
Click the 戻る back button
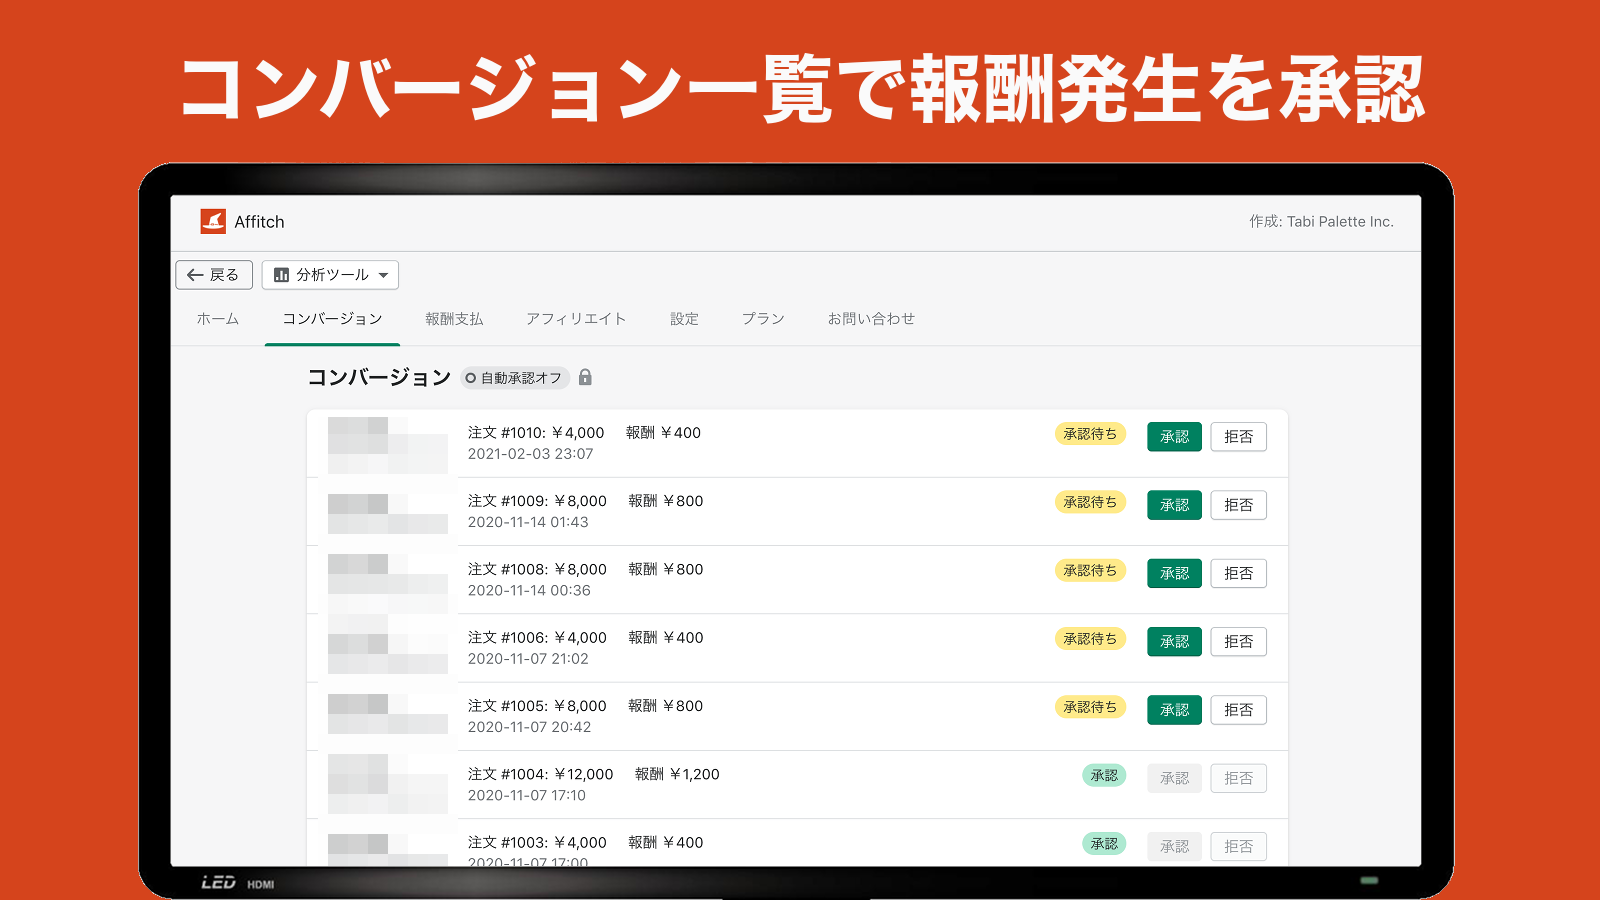click(x=213, y=274)
